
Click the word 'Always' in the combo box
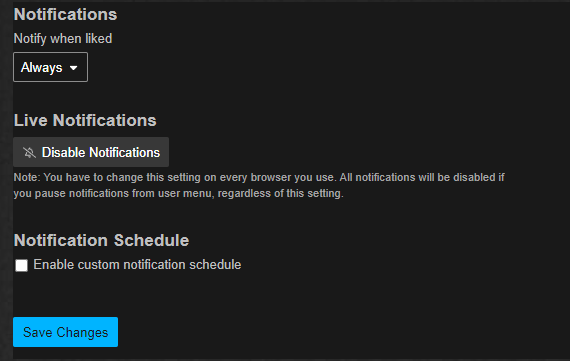(x=41, y=68)
